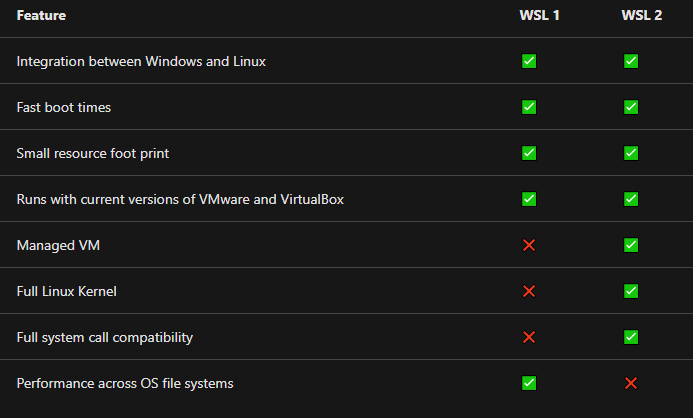Viewport: 693px width, 418px height.
Task: Click WSL 2 checkmark for Full system call compatibility
Action: coord(631,337)
